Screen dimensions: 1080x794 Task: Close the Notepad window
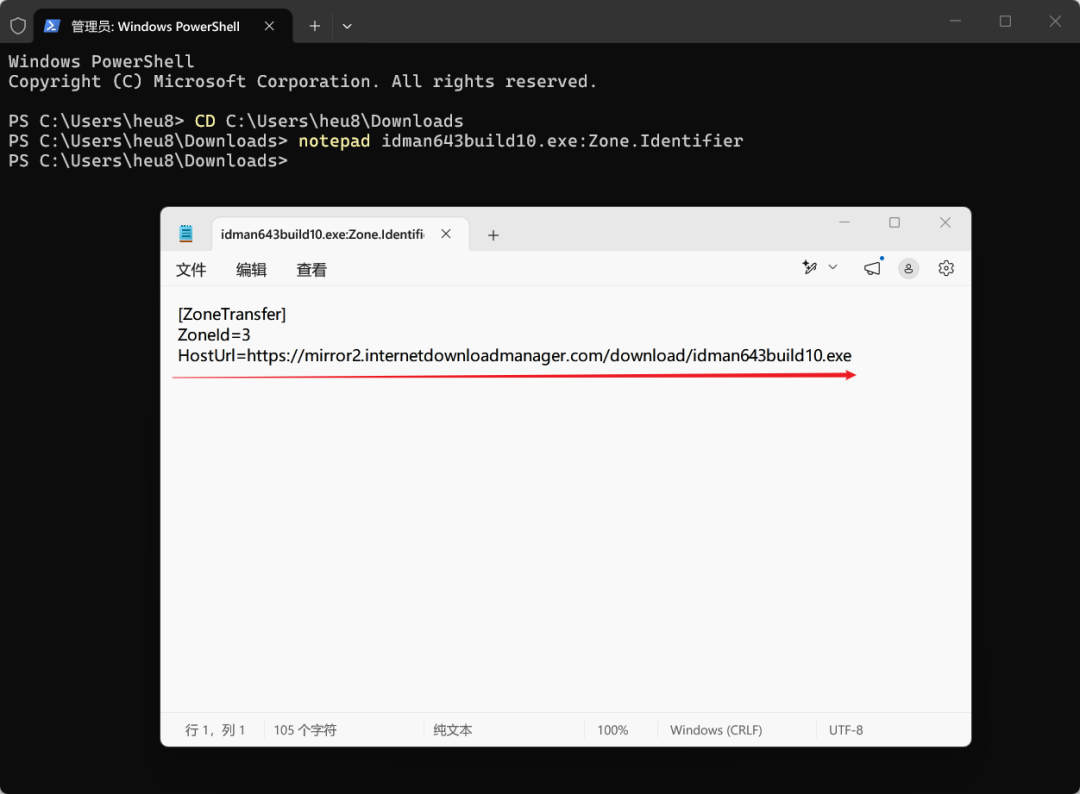[946, 222]
